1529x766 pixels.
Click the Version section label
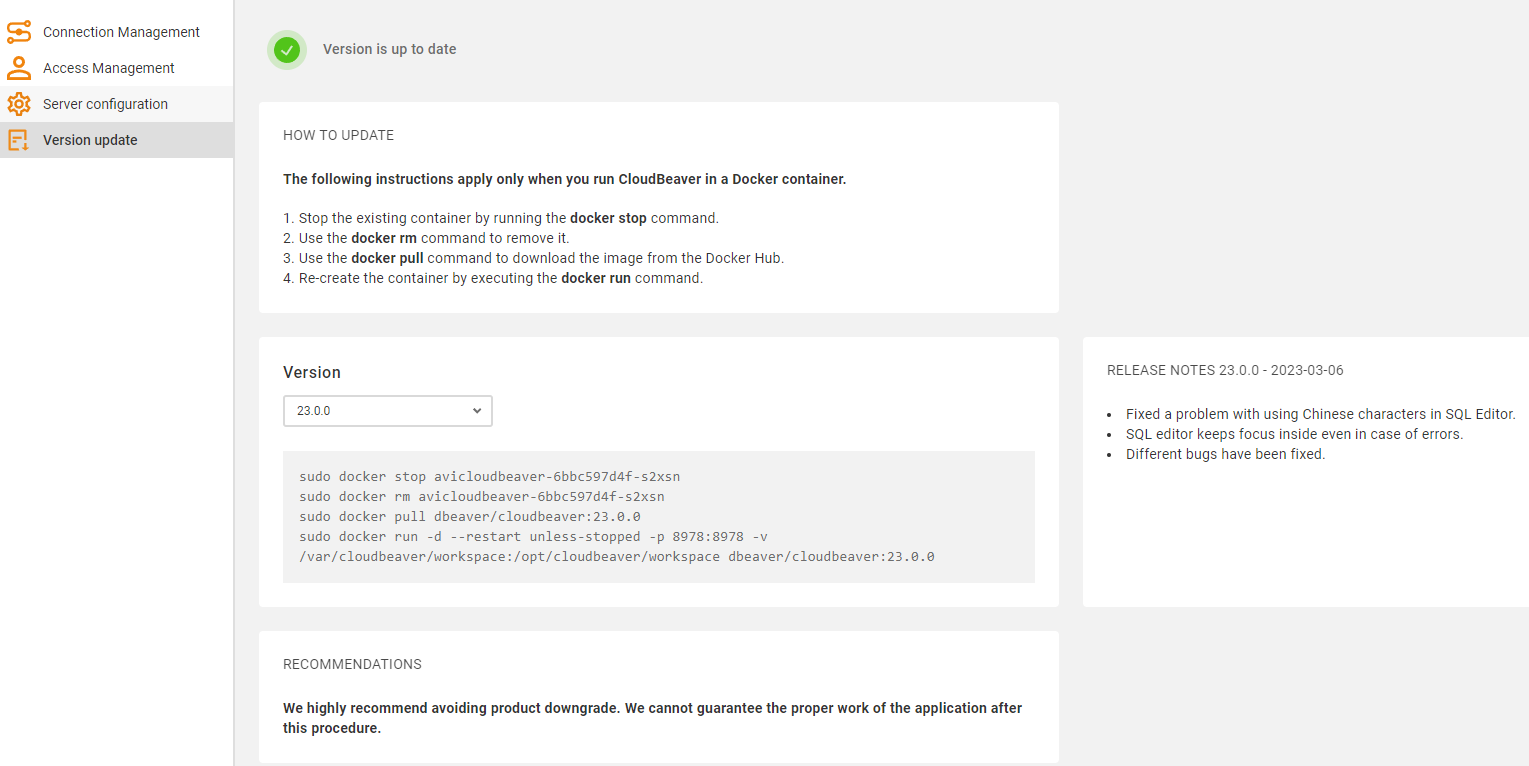[x=312, y=372]
